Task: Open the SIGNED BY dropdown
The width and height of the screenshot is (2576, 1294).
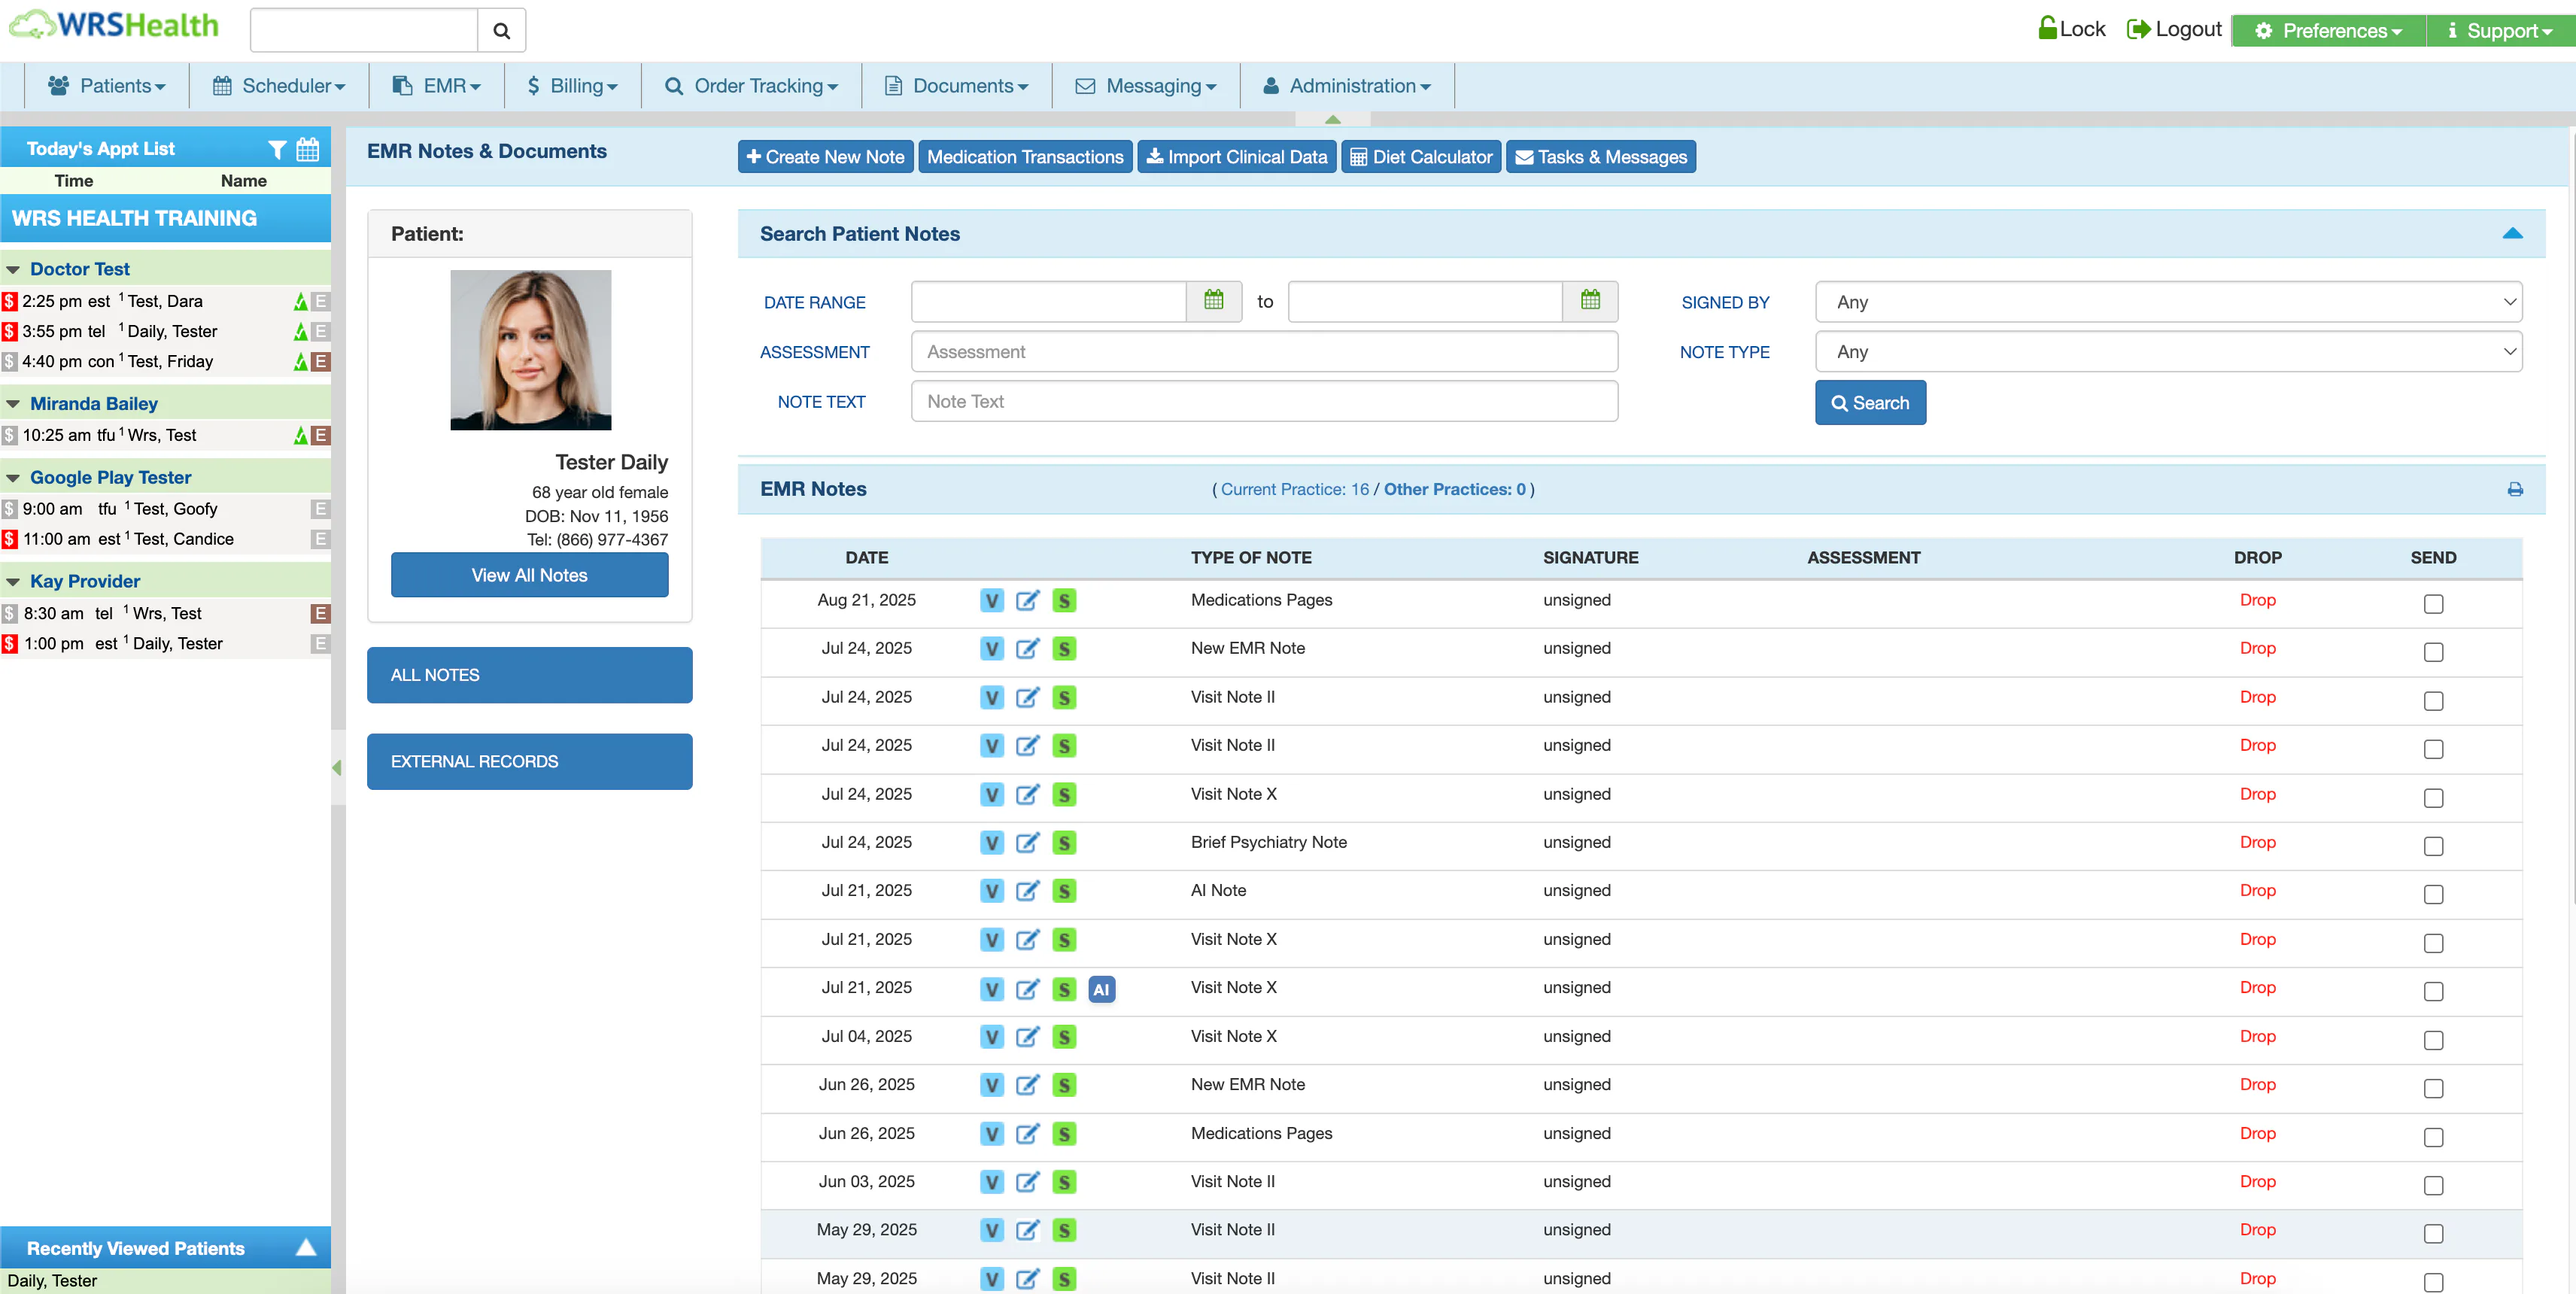Action: (2168, 301)
